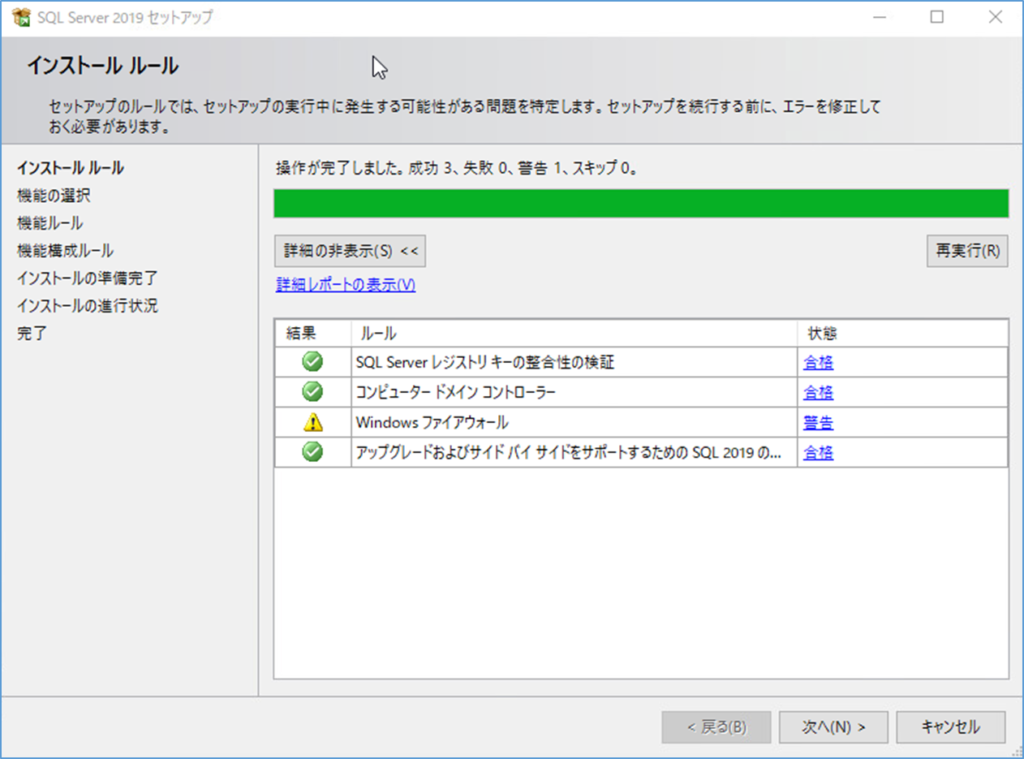Select 機能構成ルール step in sidebar
The height and width of the screenshot is (759, 1024).
point(65,250)
